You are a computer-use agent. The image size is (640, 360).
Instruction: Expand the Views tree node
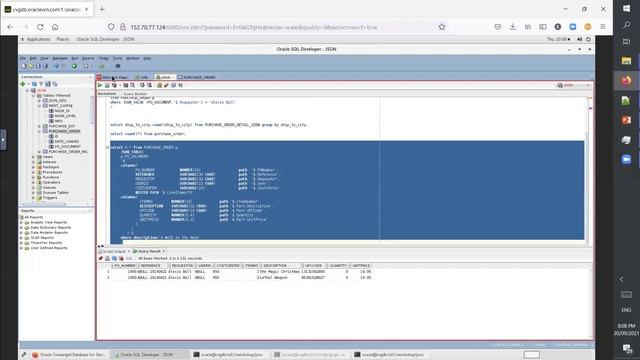click(x=33, y=157)
